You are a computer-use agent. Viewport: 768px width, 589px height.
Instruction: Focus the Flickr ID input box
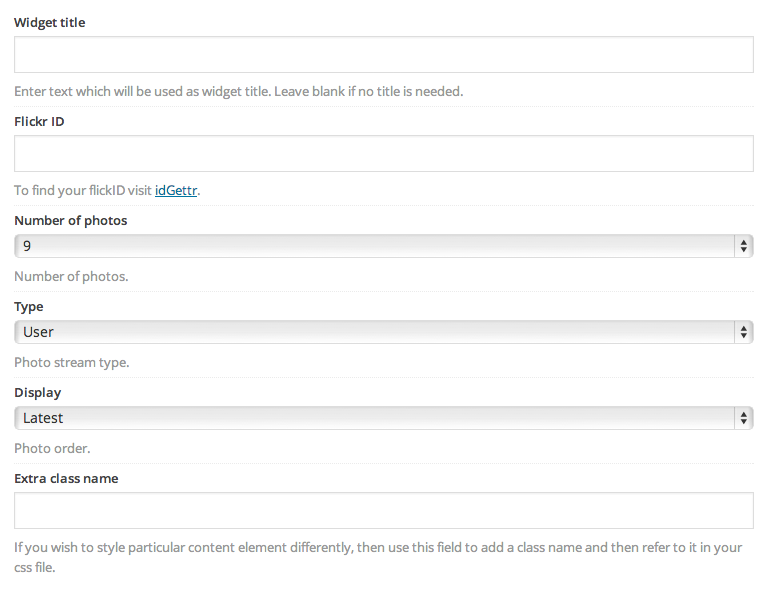(384, 153)
